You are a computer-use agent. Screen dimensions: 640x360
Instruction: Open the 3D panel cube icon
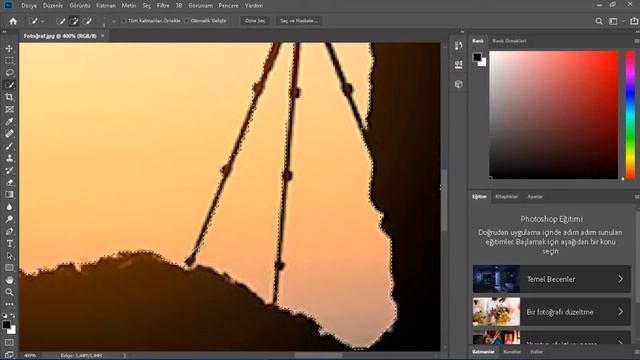(458, 84)
